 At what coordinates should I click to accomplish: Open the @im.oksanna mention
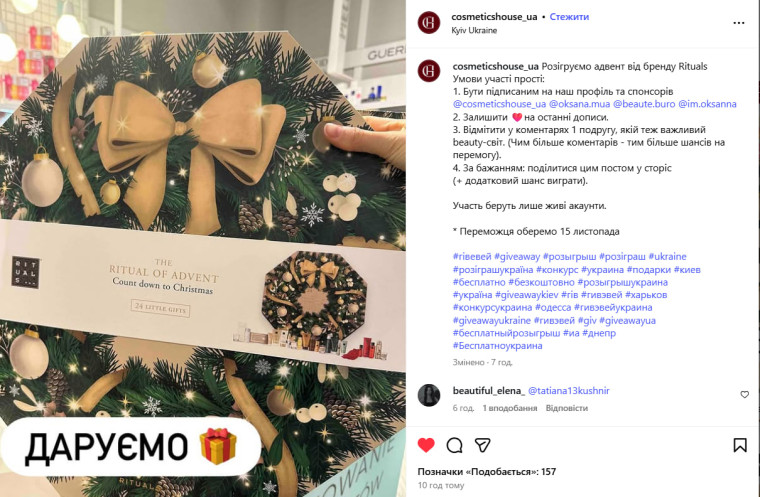click(707, 104)
